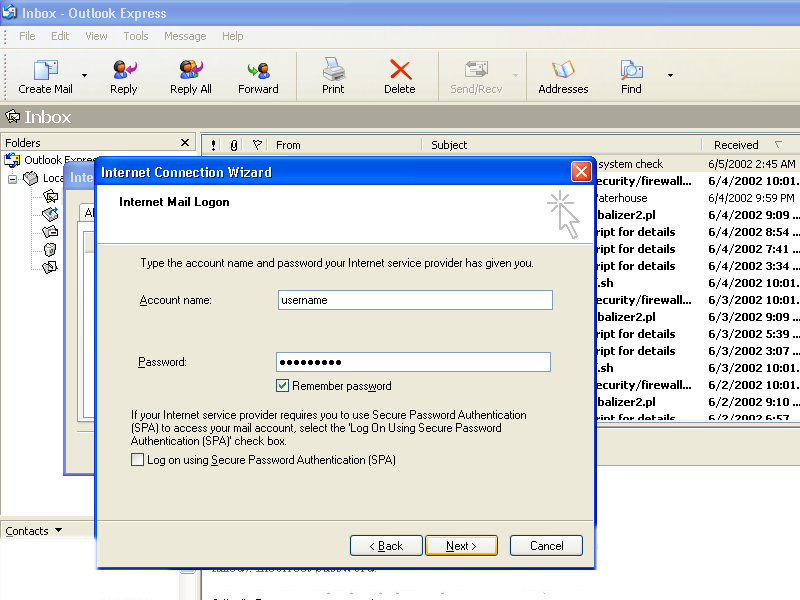
Task: Click the Inbox banner icon
Action: 13,117
